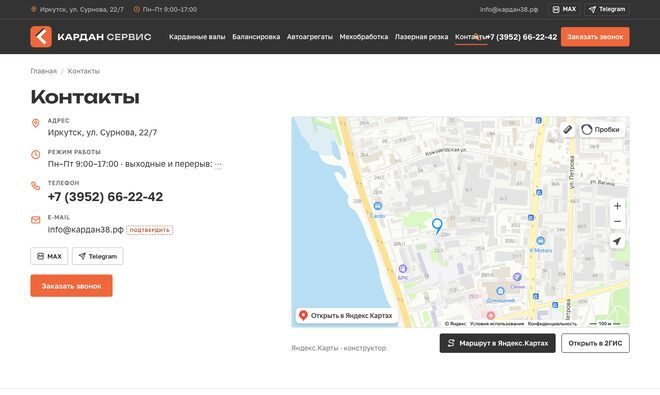Open Конфиденциальность map link
Viewport: 660px width, 395px height.
(552, 324)
